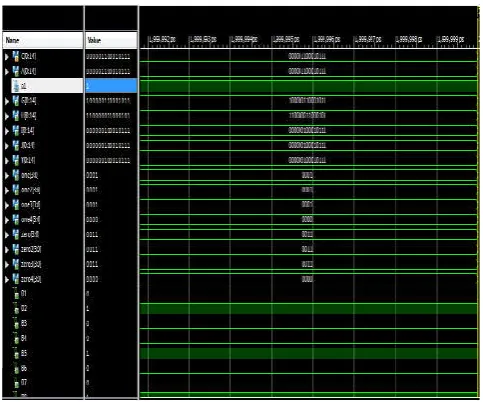
Task: Click the 0000 waveform label of zero4[3:0]
Action: (x=307, y=279)
